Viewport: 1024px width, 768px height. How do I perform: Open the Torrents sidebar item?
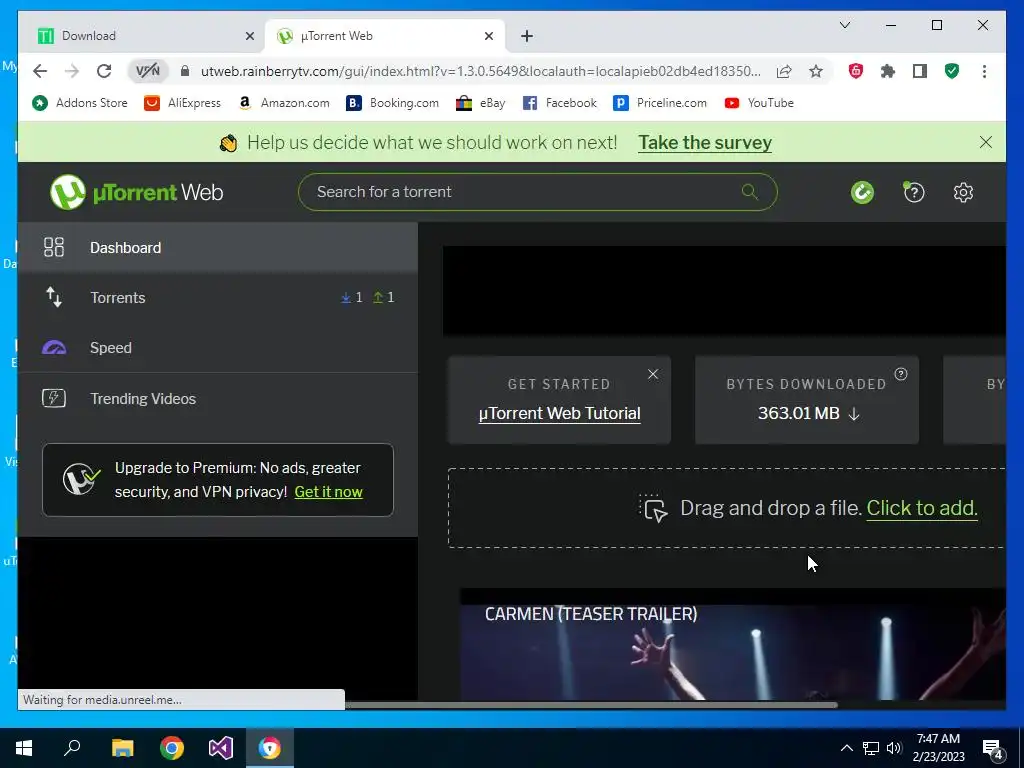(217, 297)
